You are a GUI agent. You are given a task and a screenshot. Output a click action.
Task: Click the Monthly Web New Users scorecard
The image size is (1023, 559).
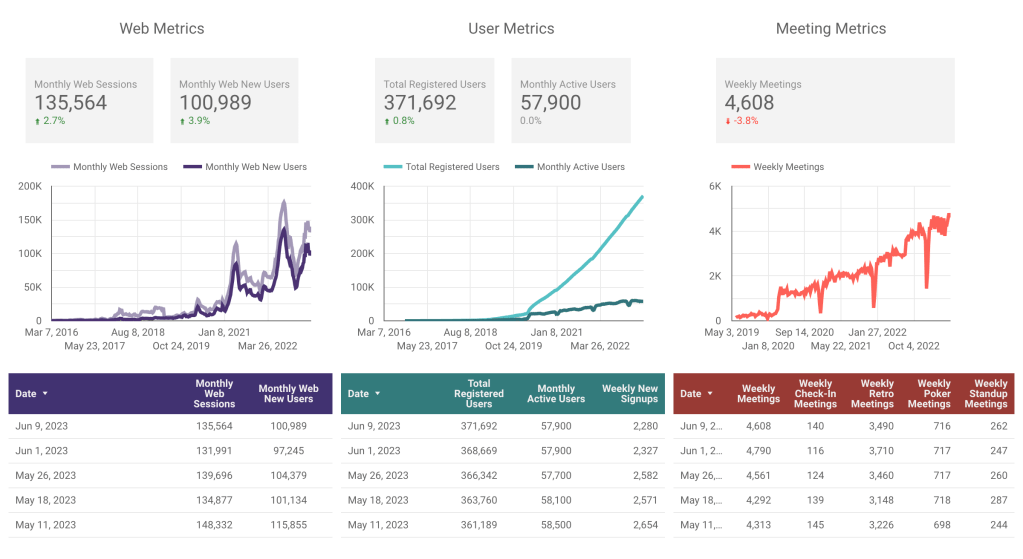[x=234, y=100]
